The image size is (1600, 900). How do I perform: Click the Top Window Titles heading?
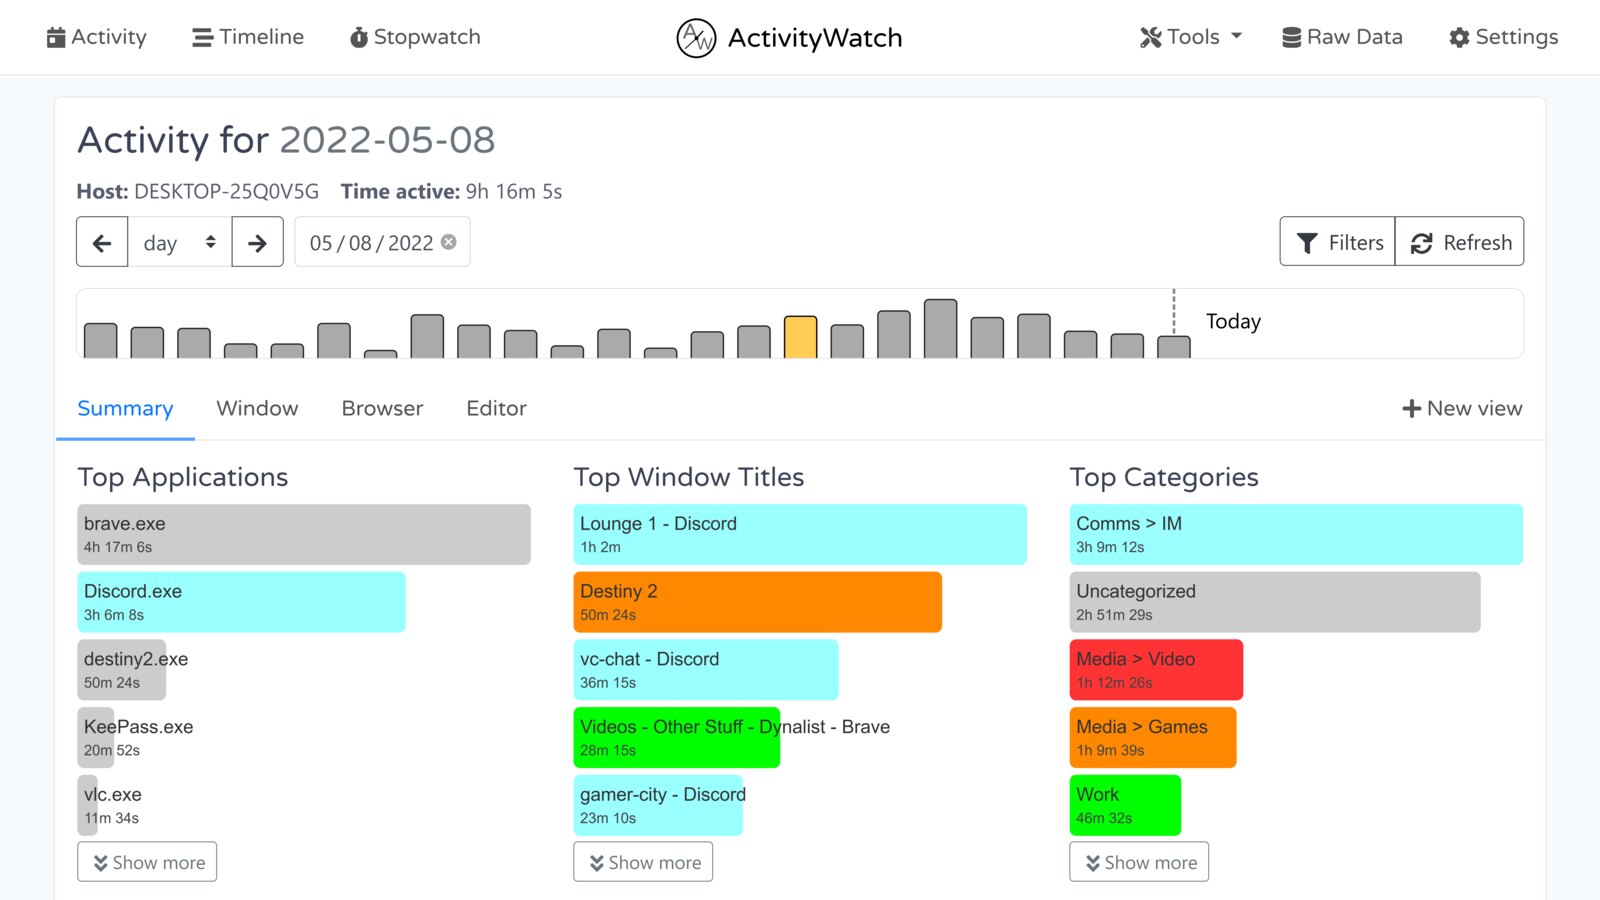[689, 477]
